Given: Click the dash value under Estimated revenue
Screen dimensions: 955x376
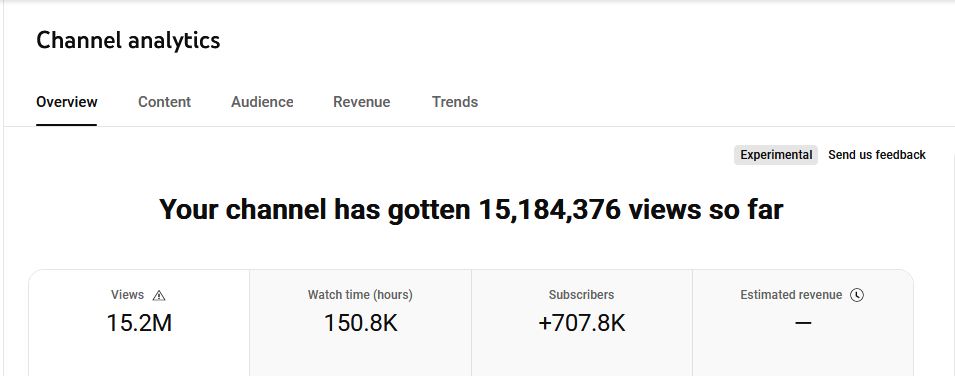Looking at the screenshot, I should pos(803,323).
